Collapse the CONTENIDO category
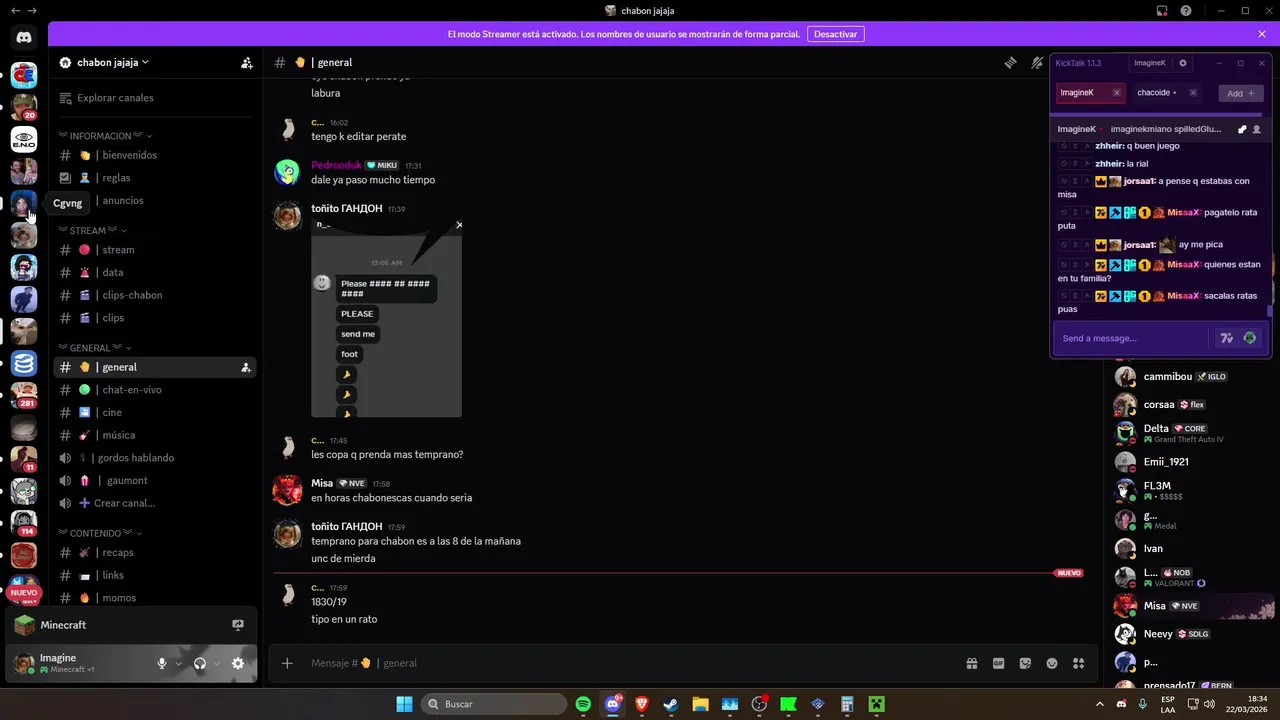 [101, 533]
